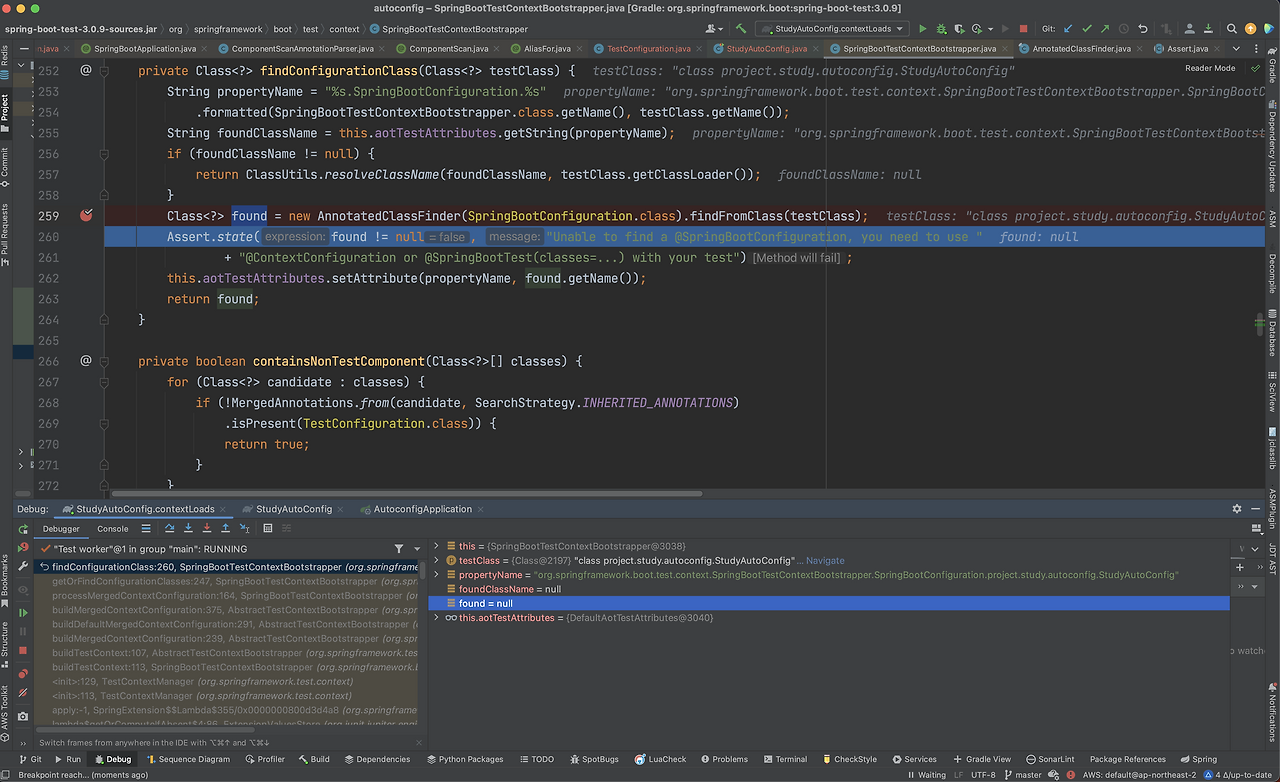Image resolution: width=1280 pixels, height=782 pixels.
Task: Toggle the Project tool window stripe
Action: coord(5,108)
